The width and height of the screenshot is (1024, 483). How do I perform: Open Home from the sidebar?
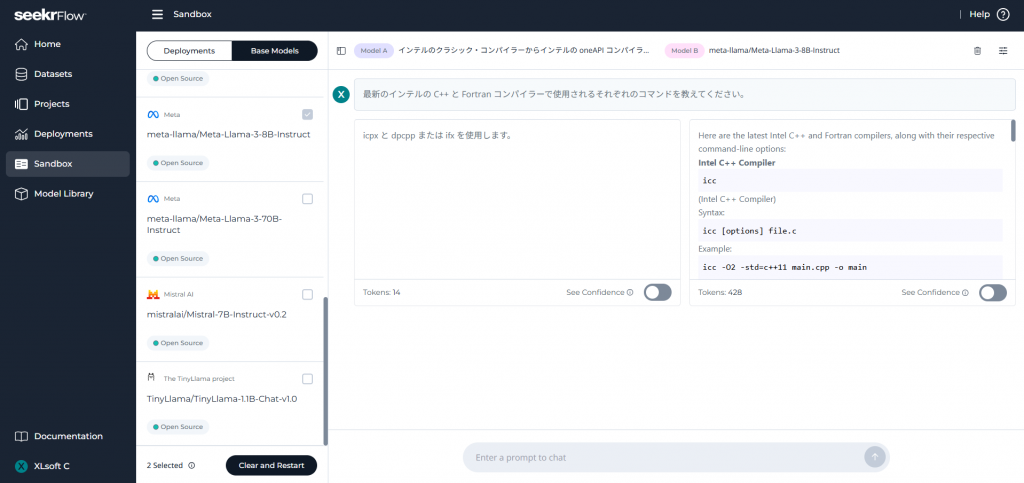tap(68, 44)
